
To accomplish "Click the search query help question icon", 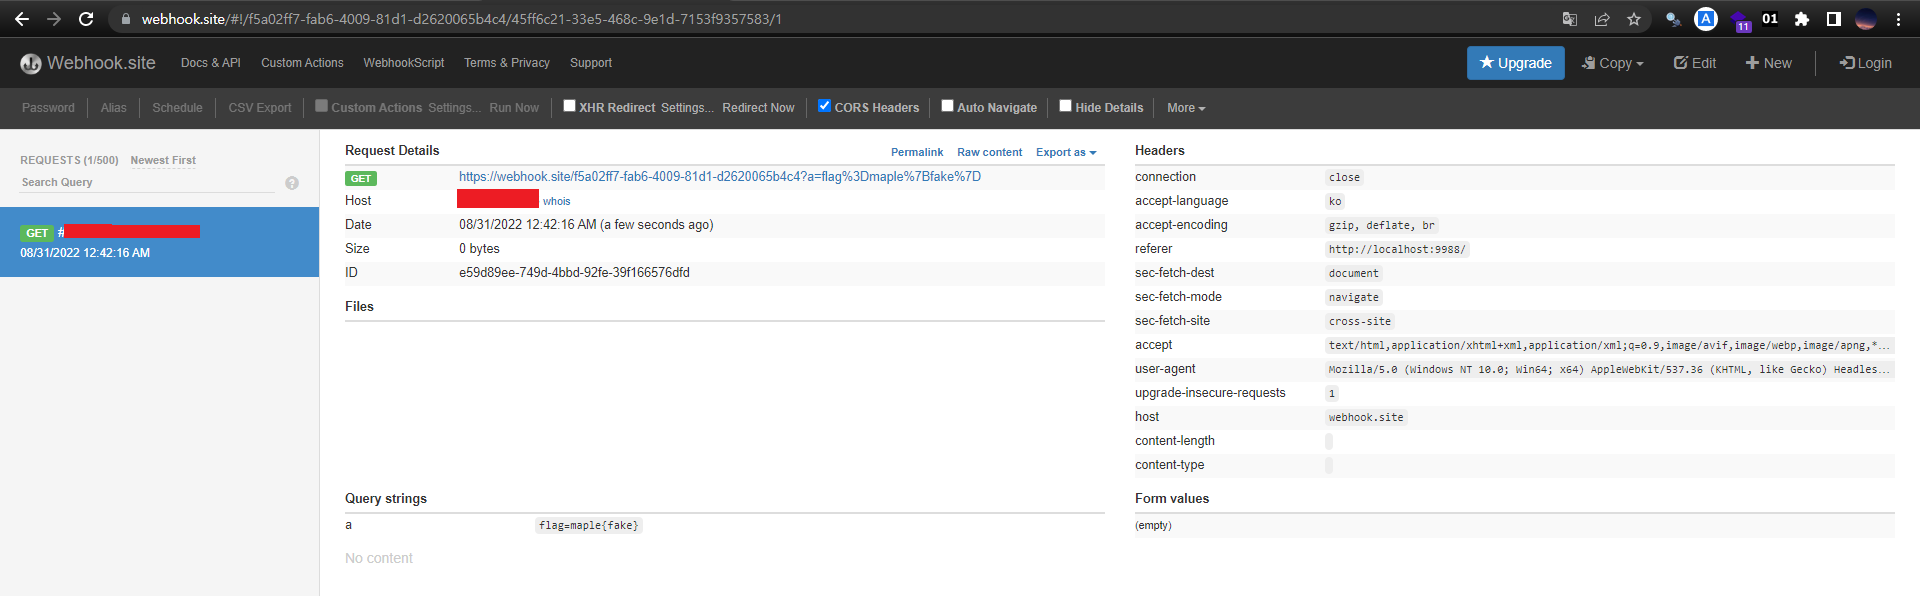I will (x=292, y=183).
